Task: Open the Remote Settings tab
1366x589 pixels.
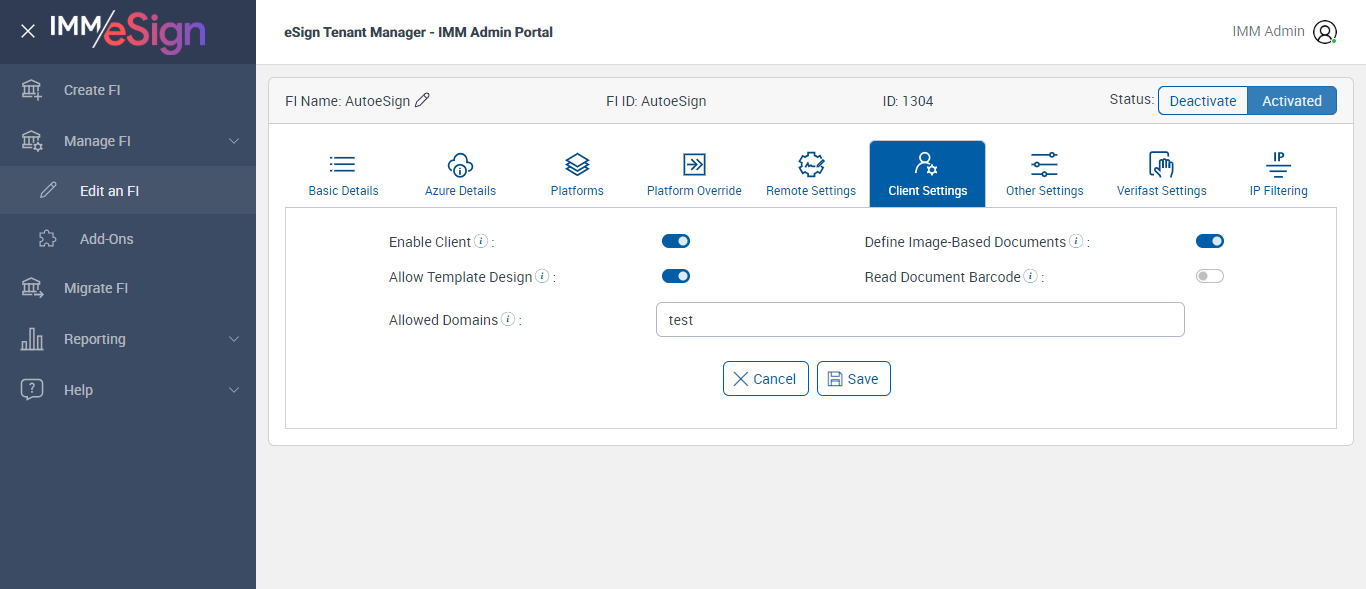Action: (811, 174)
